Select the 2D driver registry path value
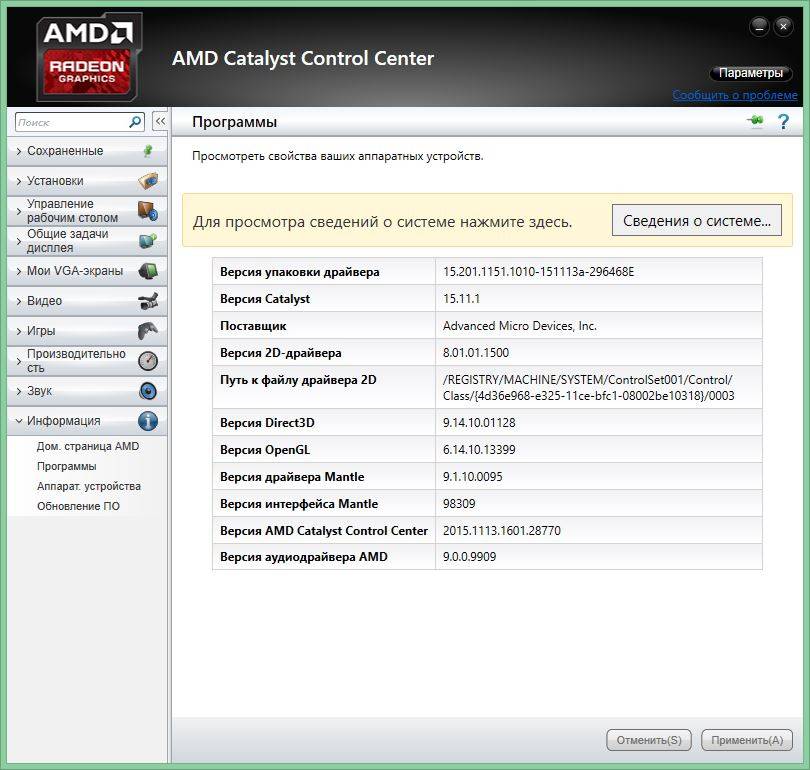Image resolution: width=810 pixels, height=770 pixels. tap(588, 387)
